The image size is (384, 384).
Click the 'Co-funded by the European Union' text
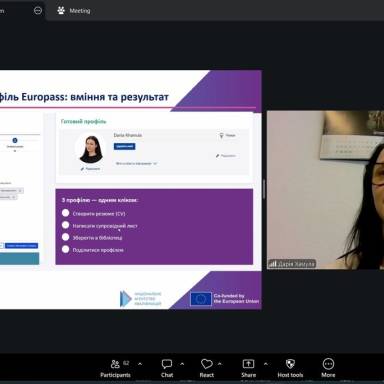click(236, 298)
